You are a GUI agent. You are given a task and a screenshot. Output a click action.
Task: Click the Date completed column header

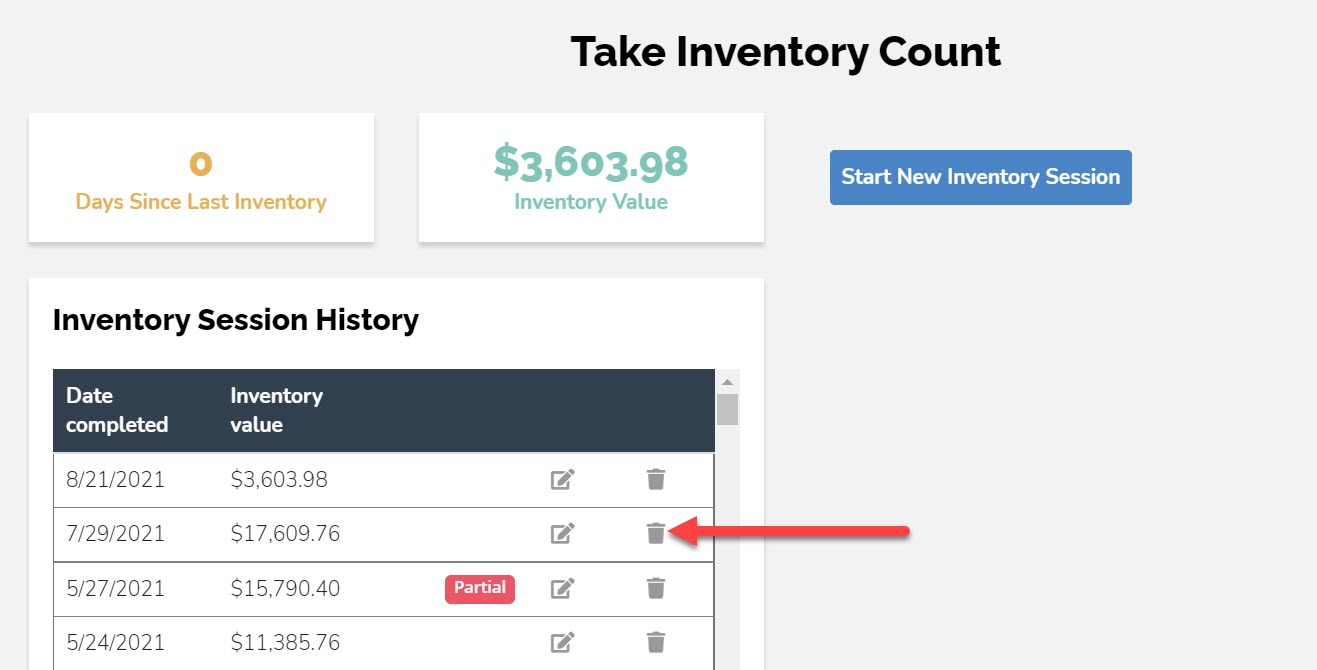click(x=117, y=410)
